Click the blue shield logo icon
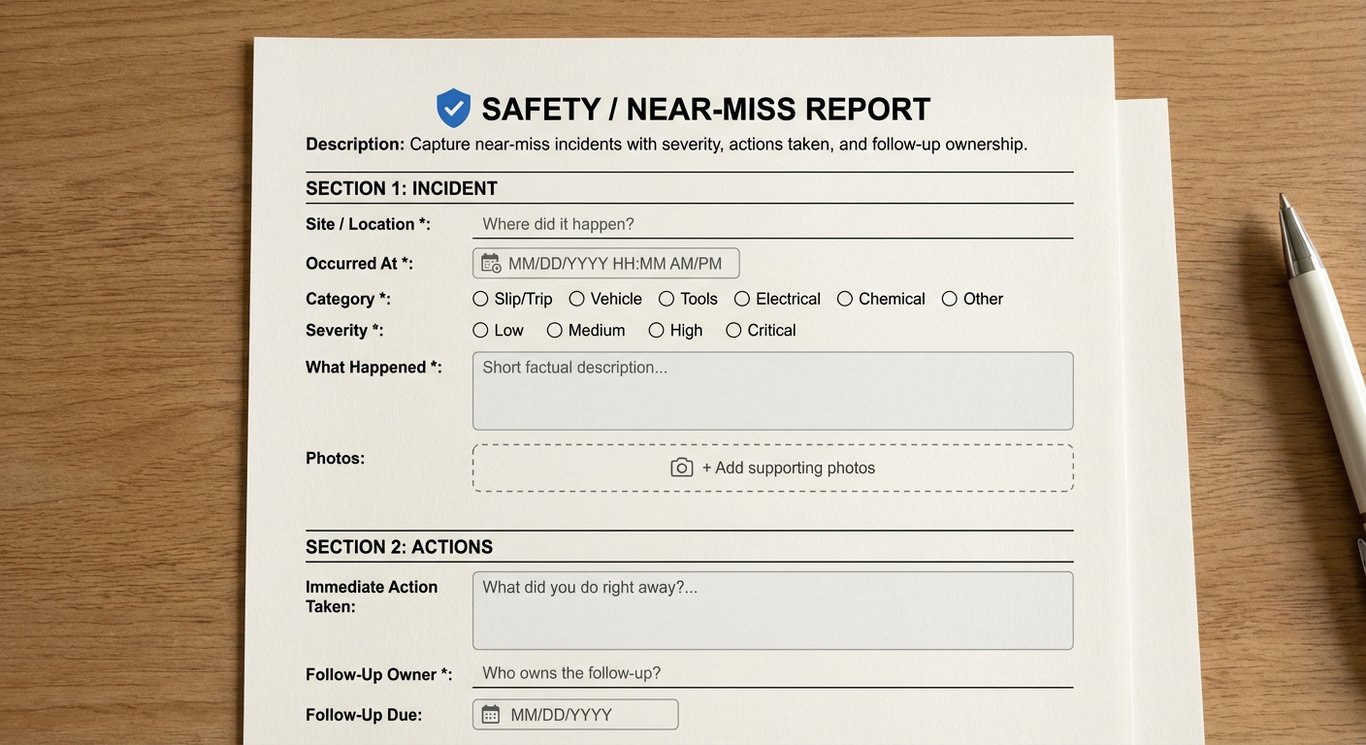 (453, 107)
